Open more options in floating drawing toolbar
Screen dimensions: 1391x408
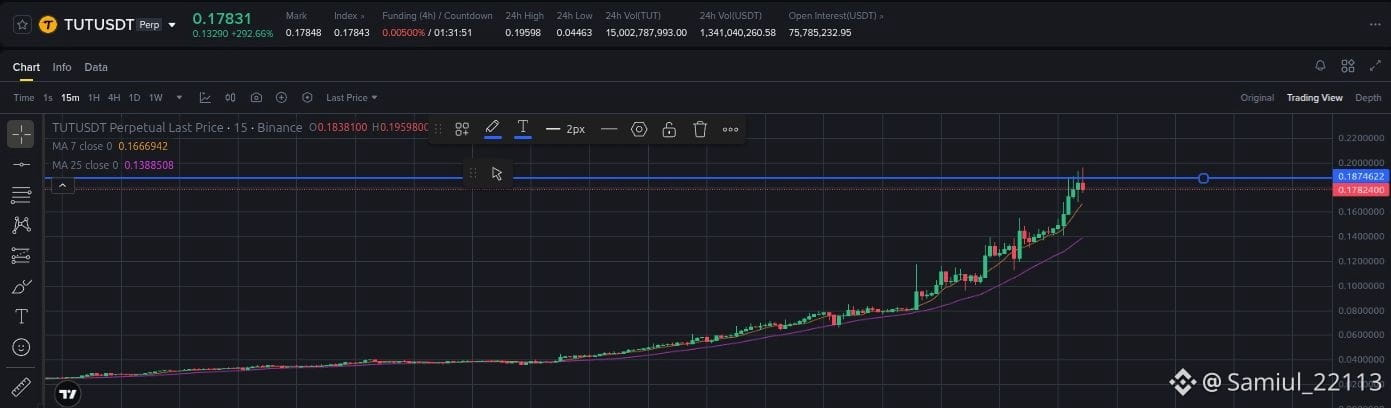[x=731, y=129]
